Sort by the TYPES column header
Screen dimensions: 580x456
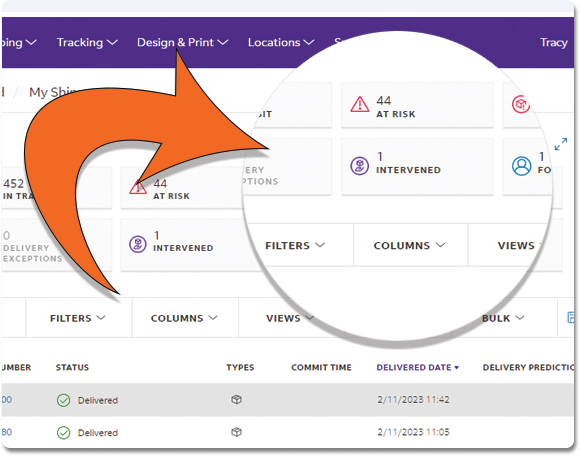240,367
